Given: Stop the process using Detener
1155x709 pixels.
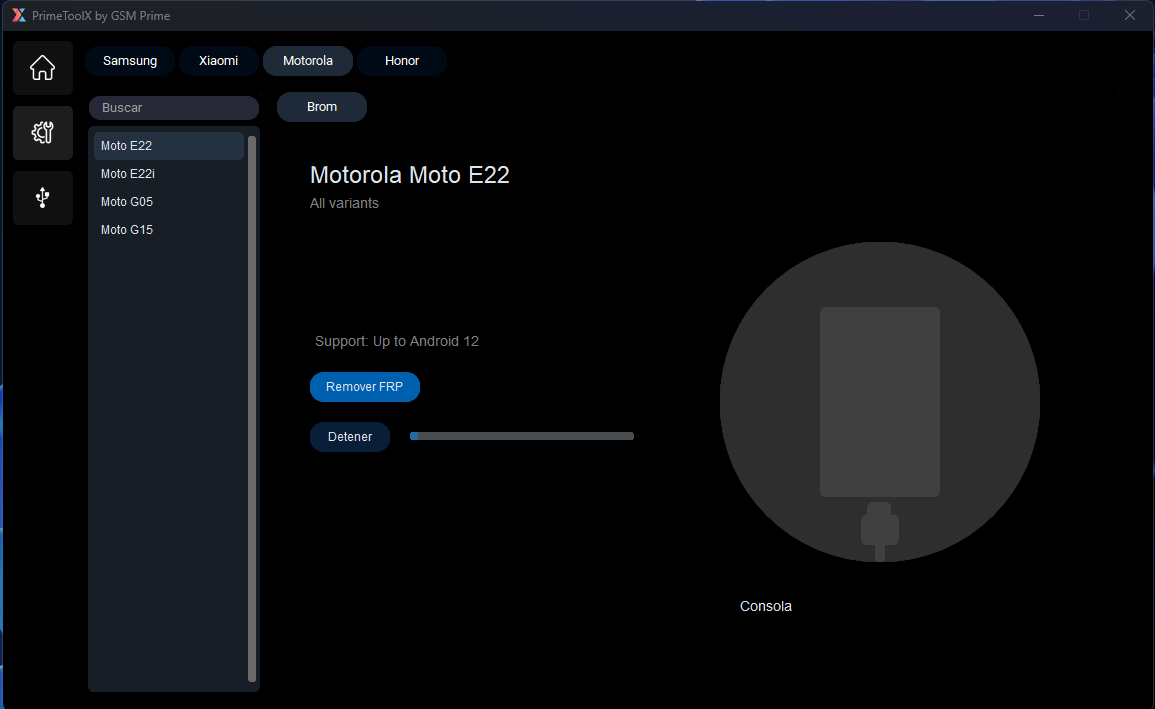Looking at the screenshot, I should coord(349,436).
